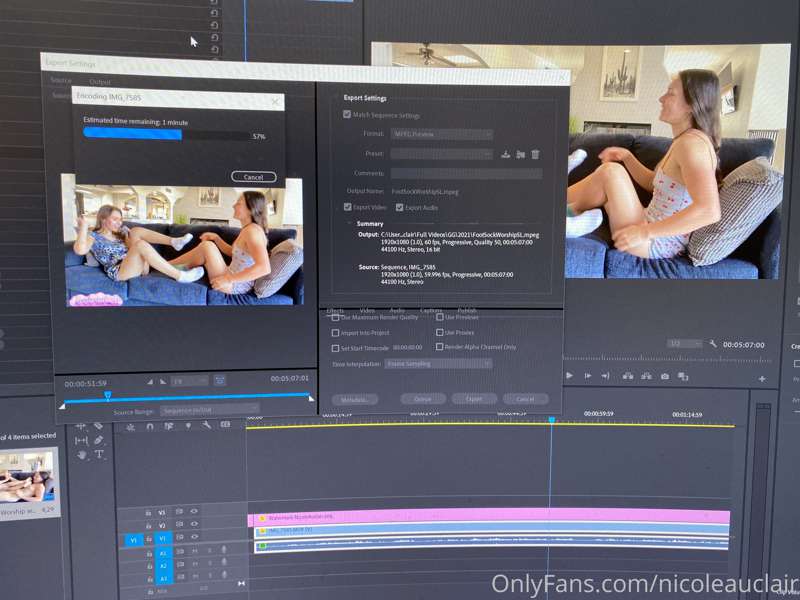Toggle V2 track output eye

point(194,524)
